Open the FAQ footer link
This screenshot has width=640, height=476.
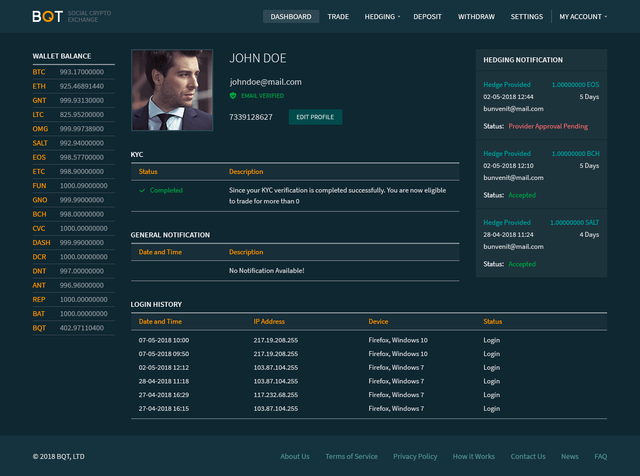[600, 456]
